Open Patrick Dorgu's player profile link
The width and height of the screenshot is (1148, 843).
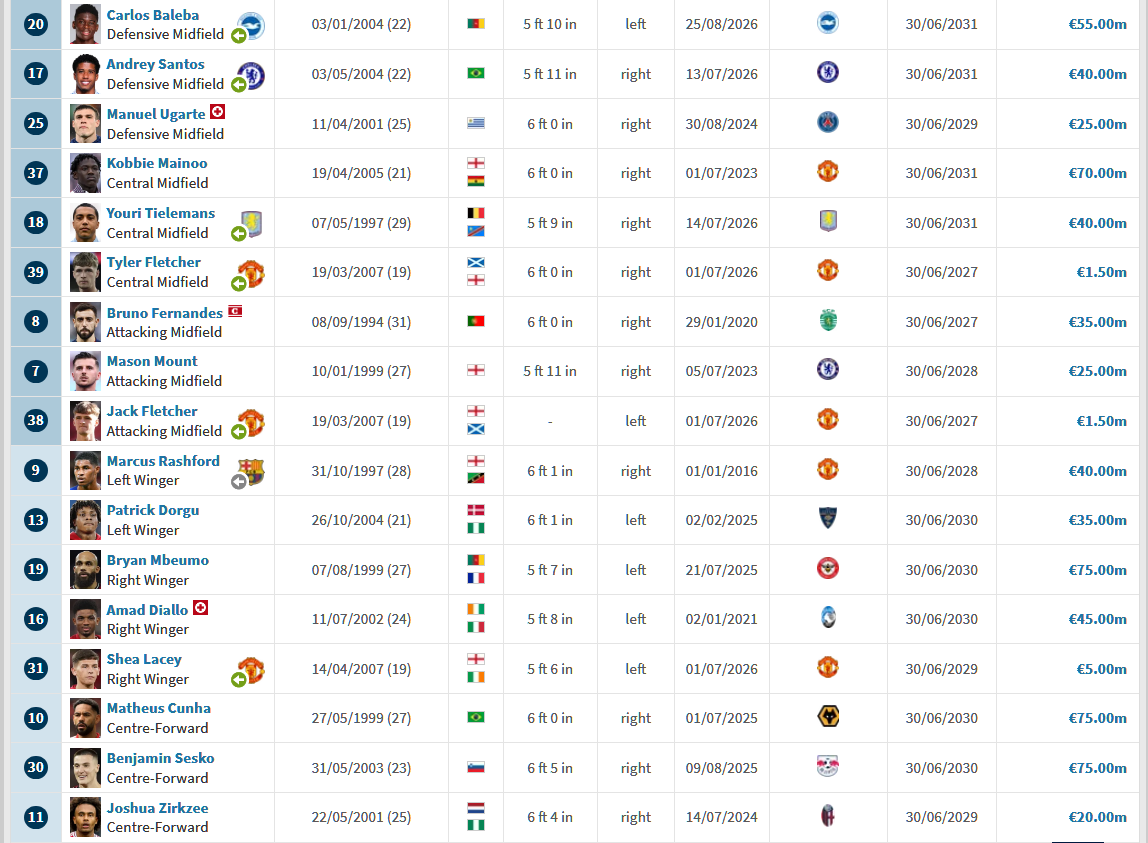[153, 510]
